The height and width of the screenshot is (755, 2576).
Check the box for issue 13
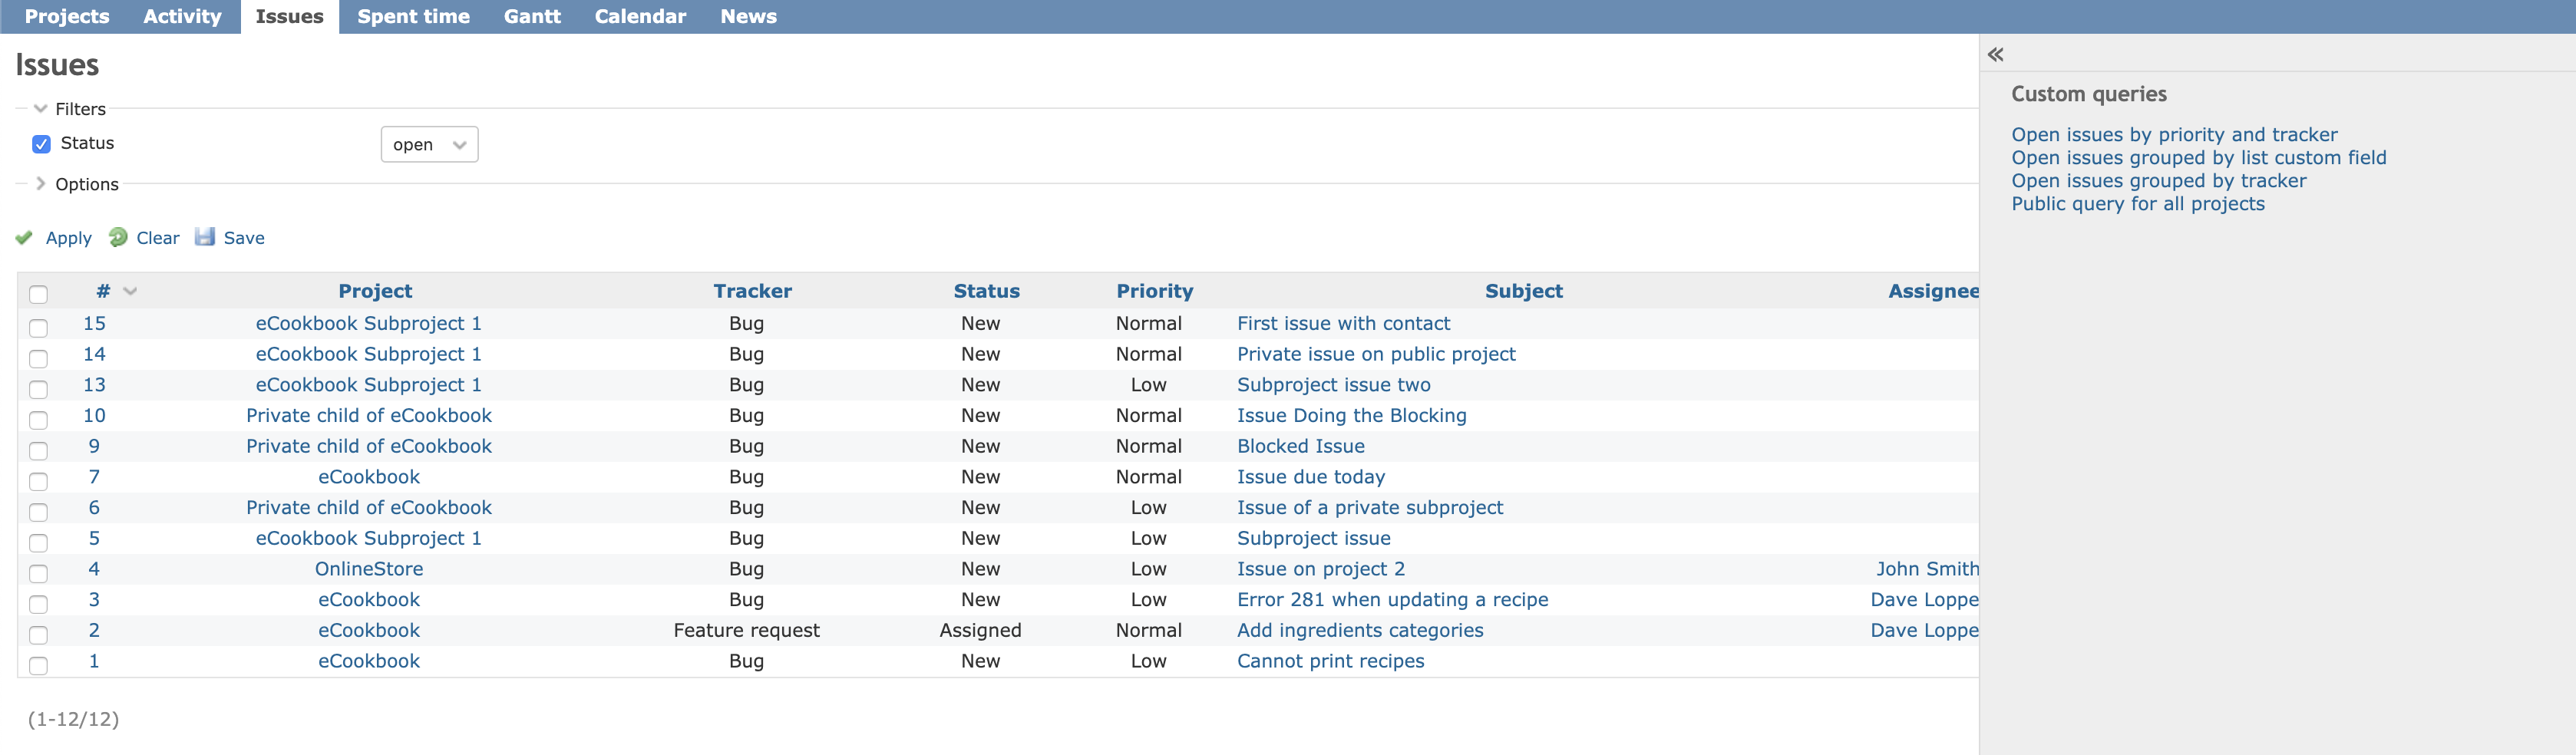[x=38, y=389]
